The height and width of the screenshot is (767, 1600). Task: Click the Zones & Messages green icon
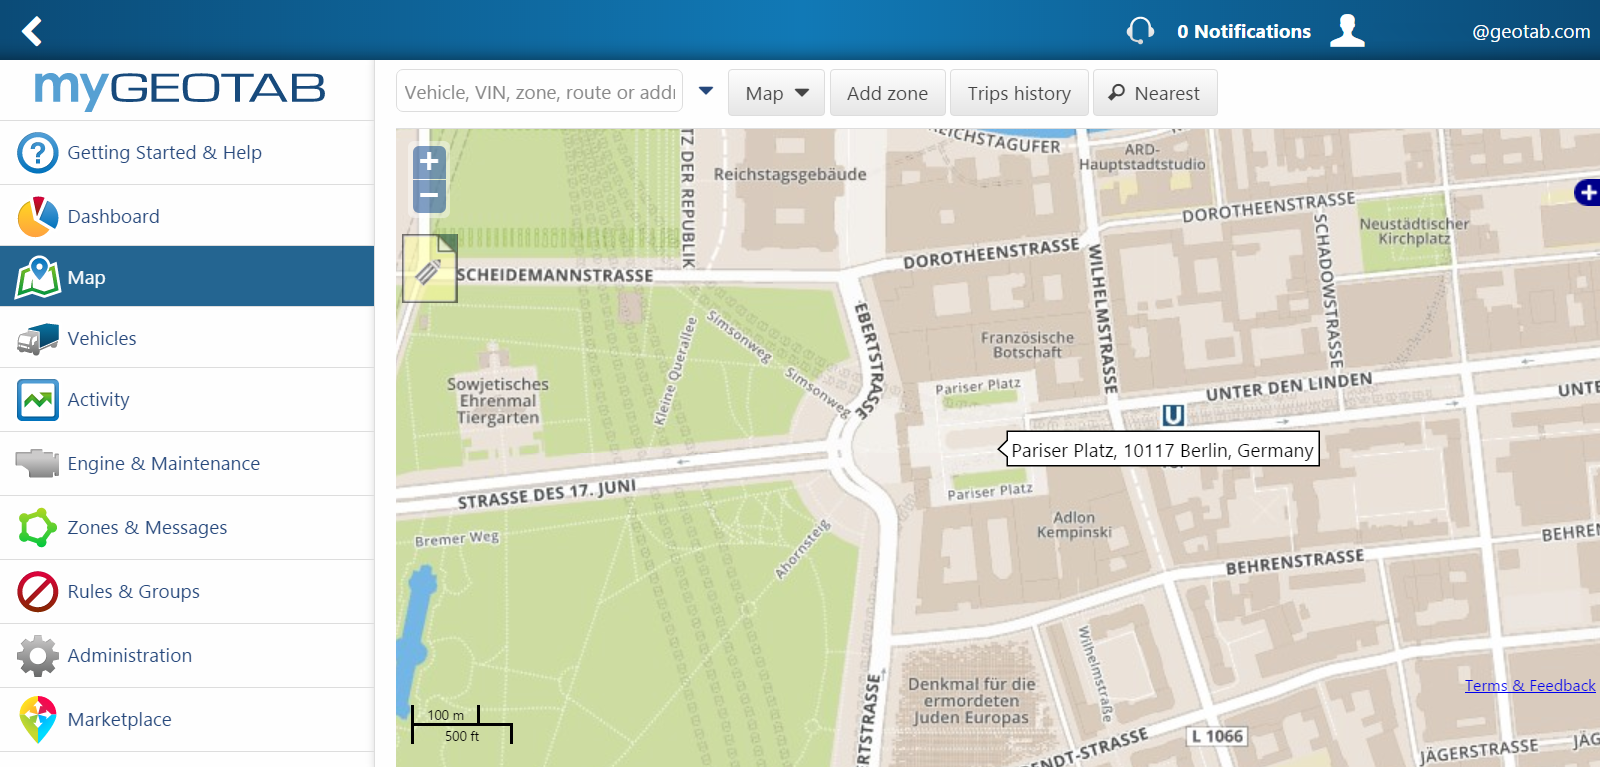pyautogui.click(x=37, y=528)
